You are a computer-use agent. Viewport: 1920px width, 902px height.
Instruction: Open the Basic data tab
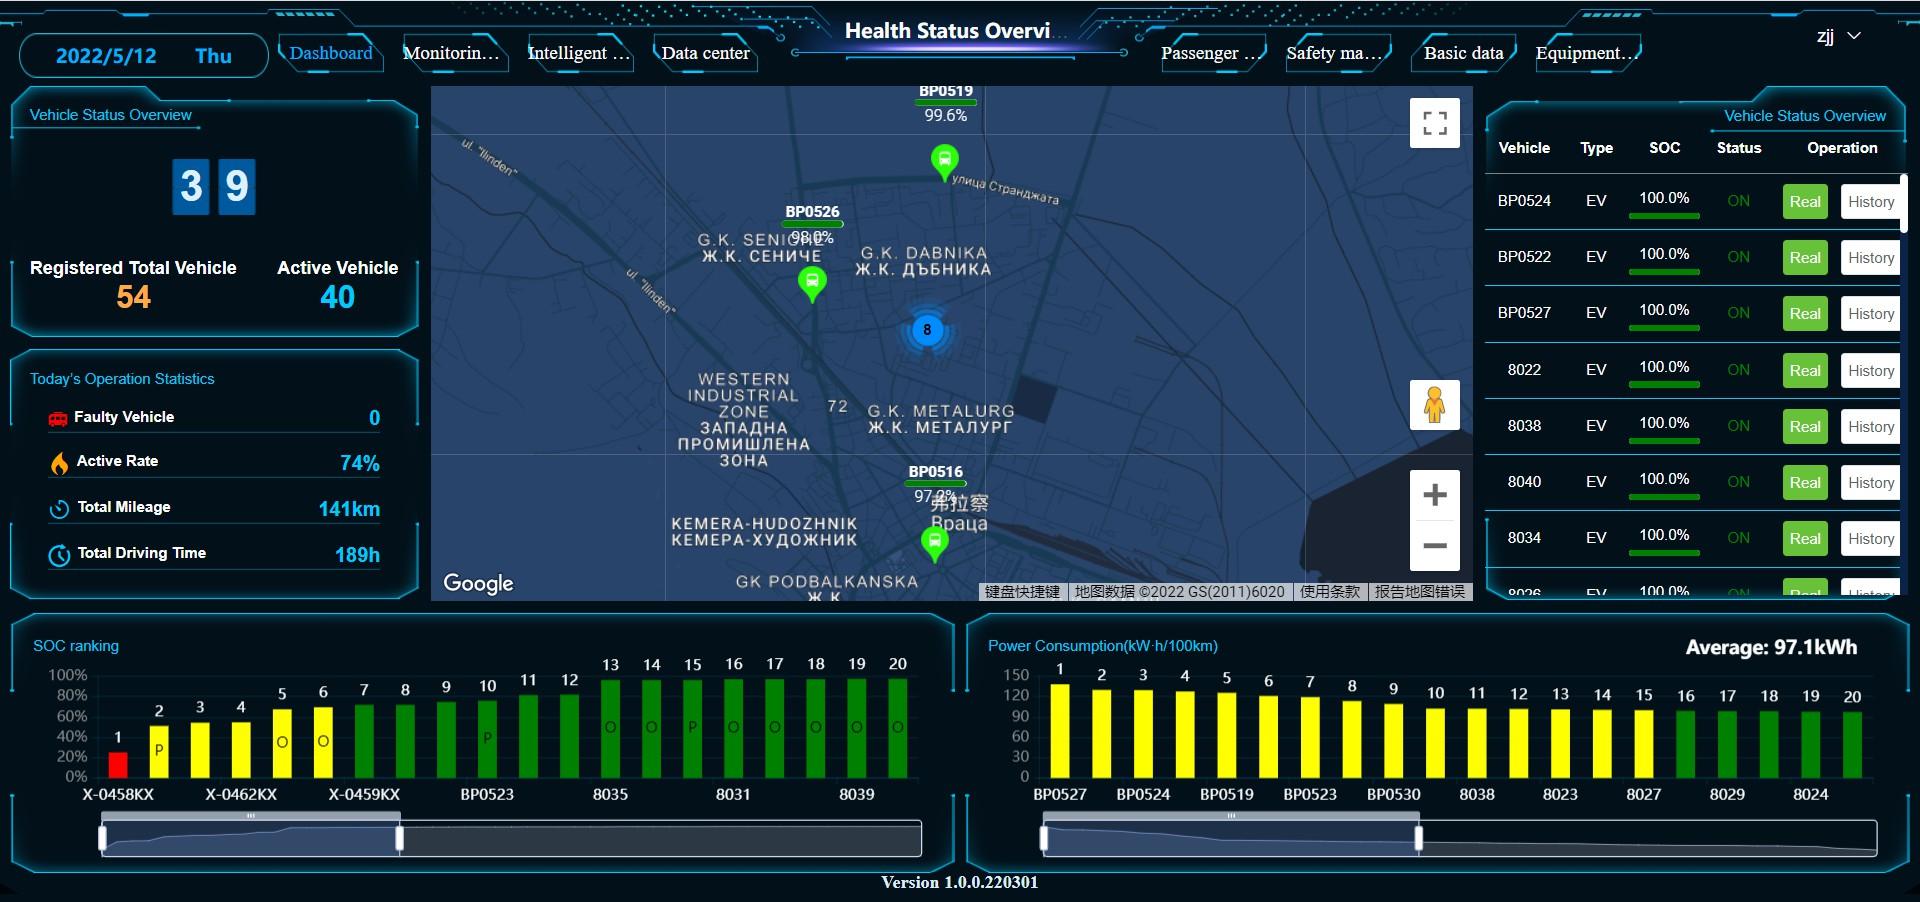(x=1463, y=53)
